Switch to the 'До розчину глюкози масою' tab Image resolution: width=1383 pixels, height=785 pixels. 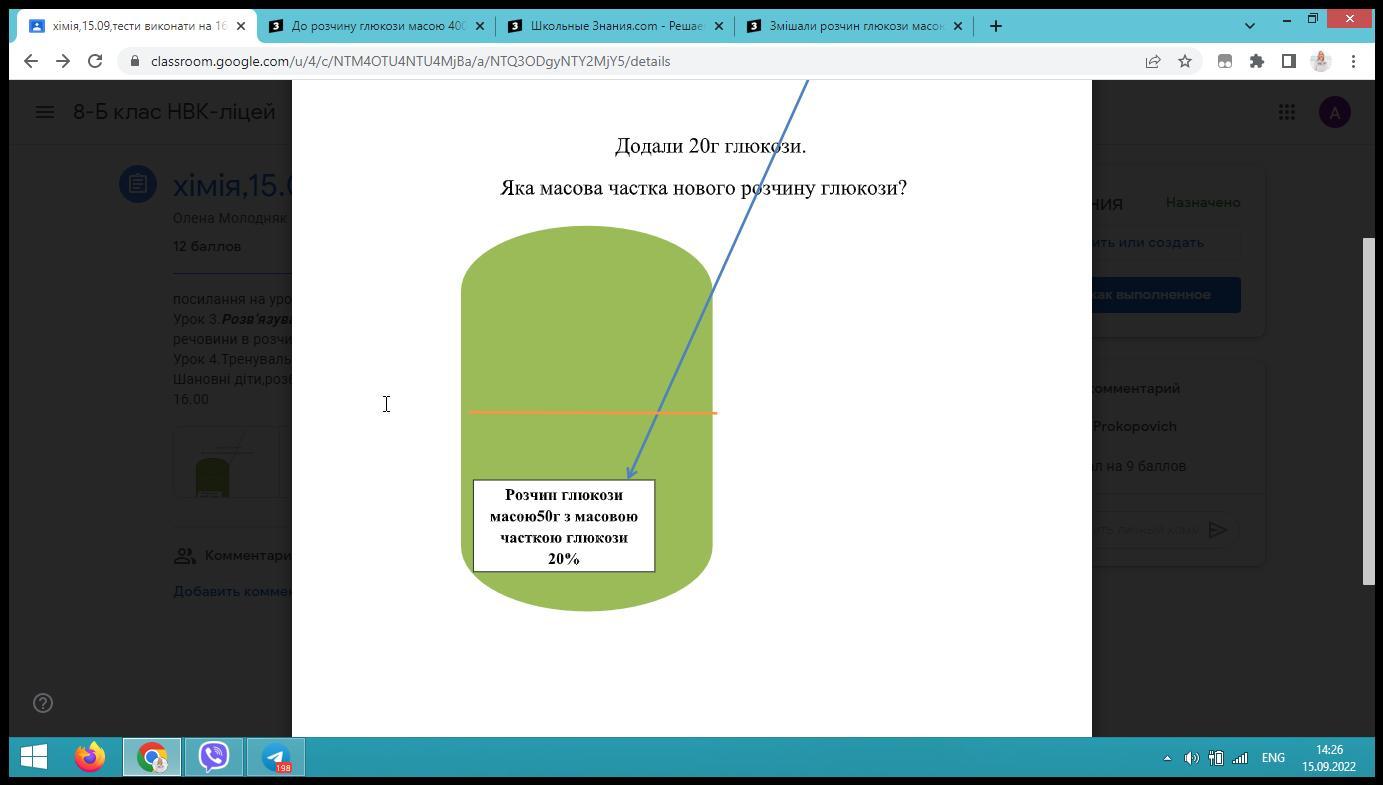376,26
